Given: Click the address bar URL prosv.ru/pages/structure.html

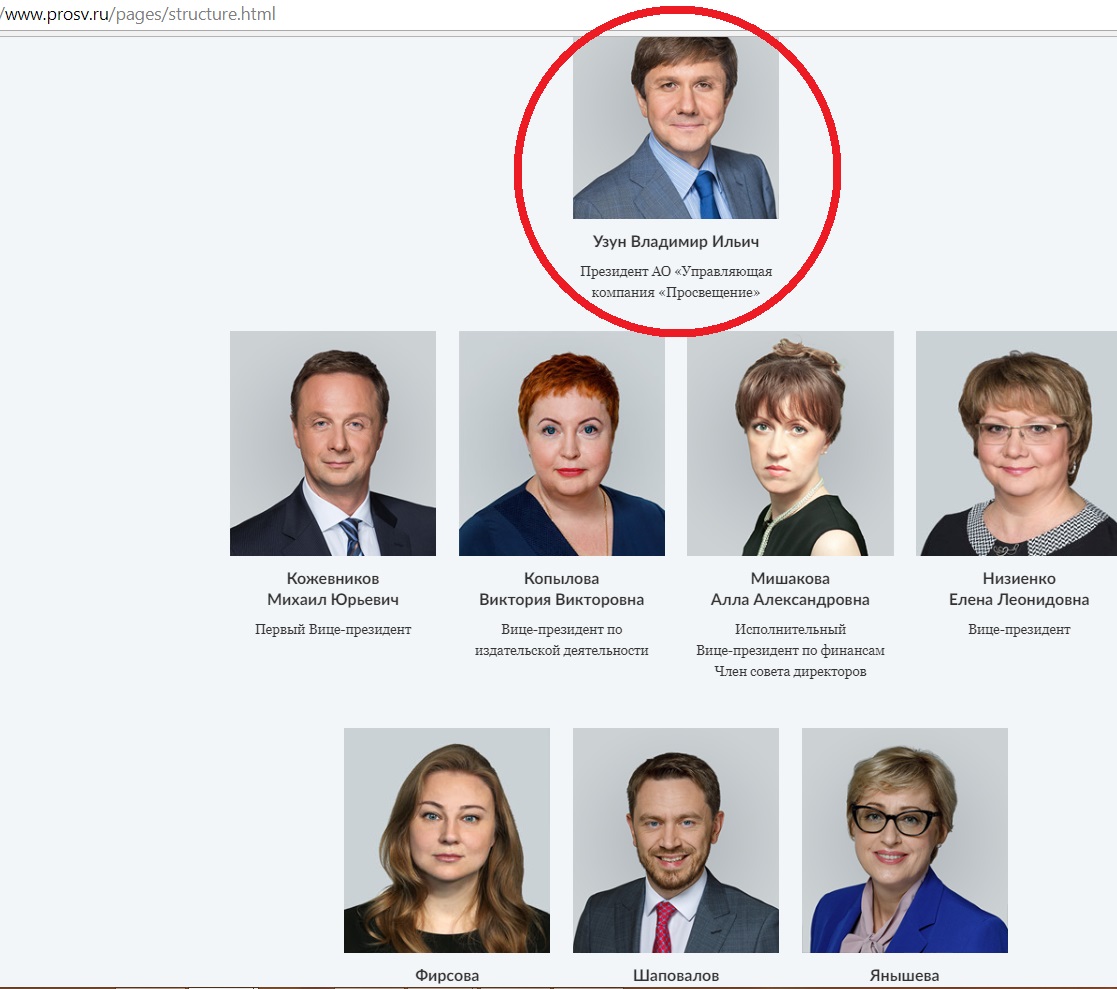Looking at the screenshot, I should point(138,14).
